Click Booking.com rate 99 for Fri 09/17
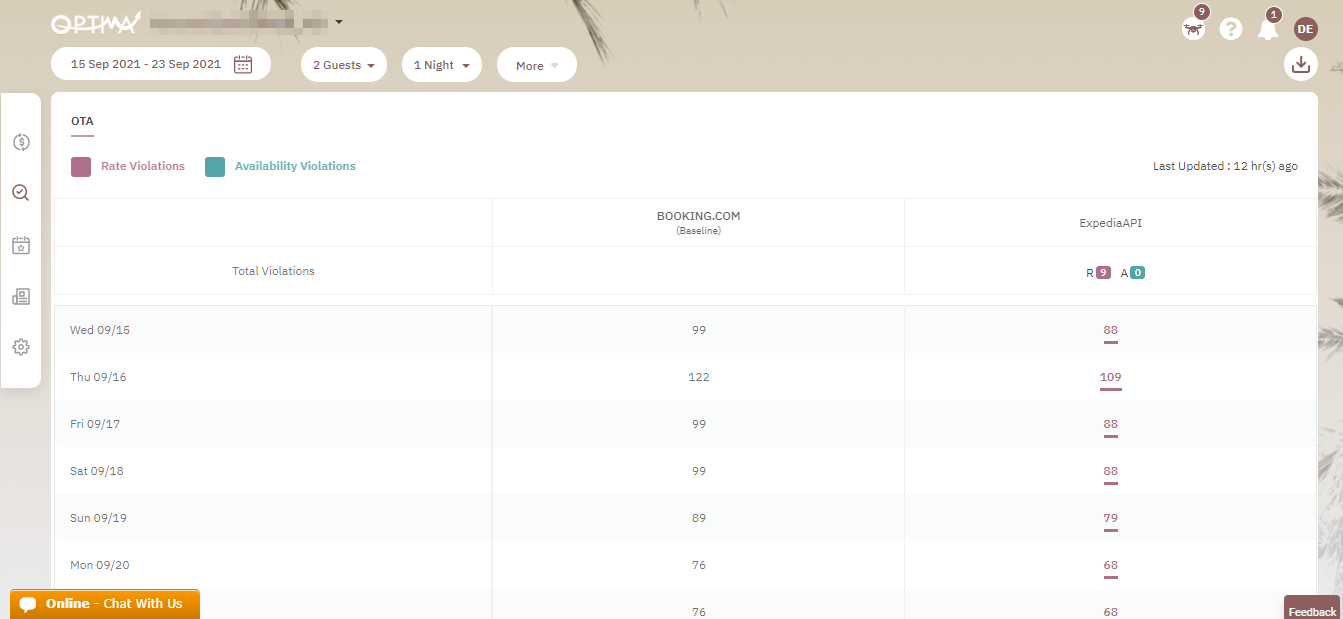 699,424
